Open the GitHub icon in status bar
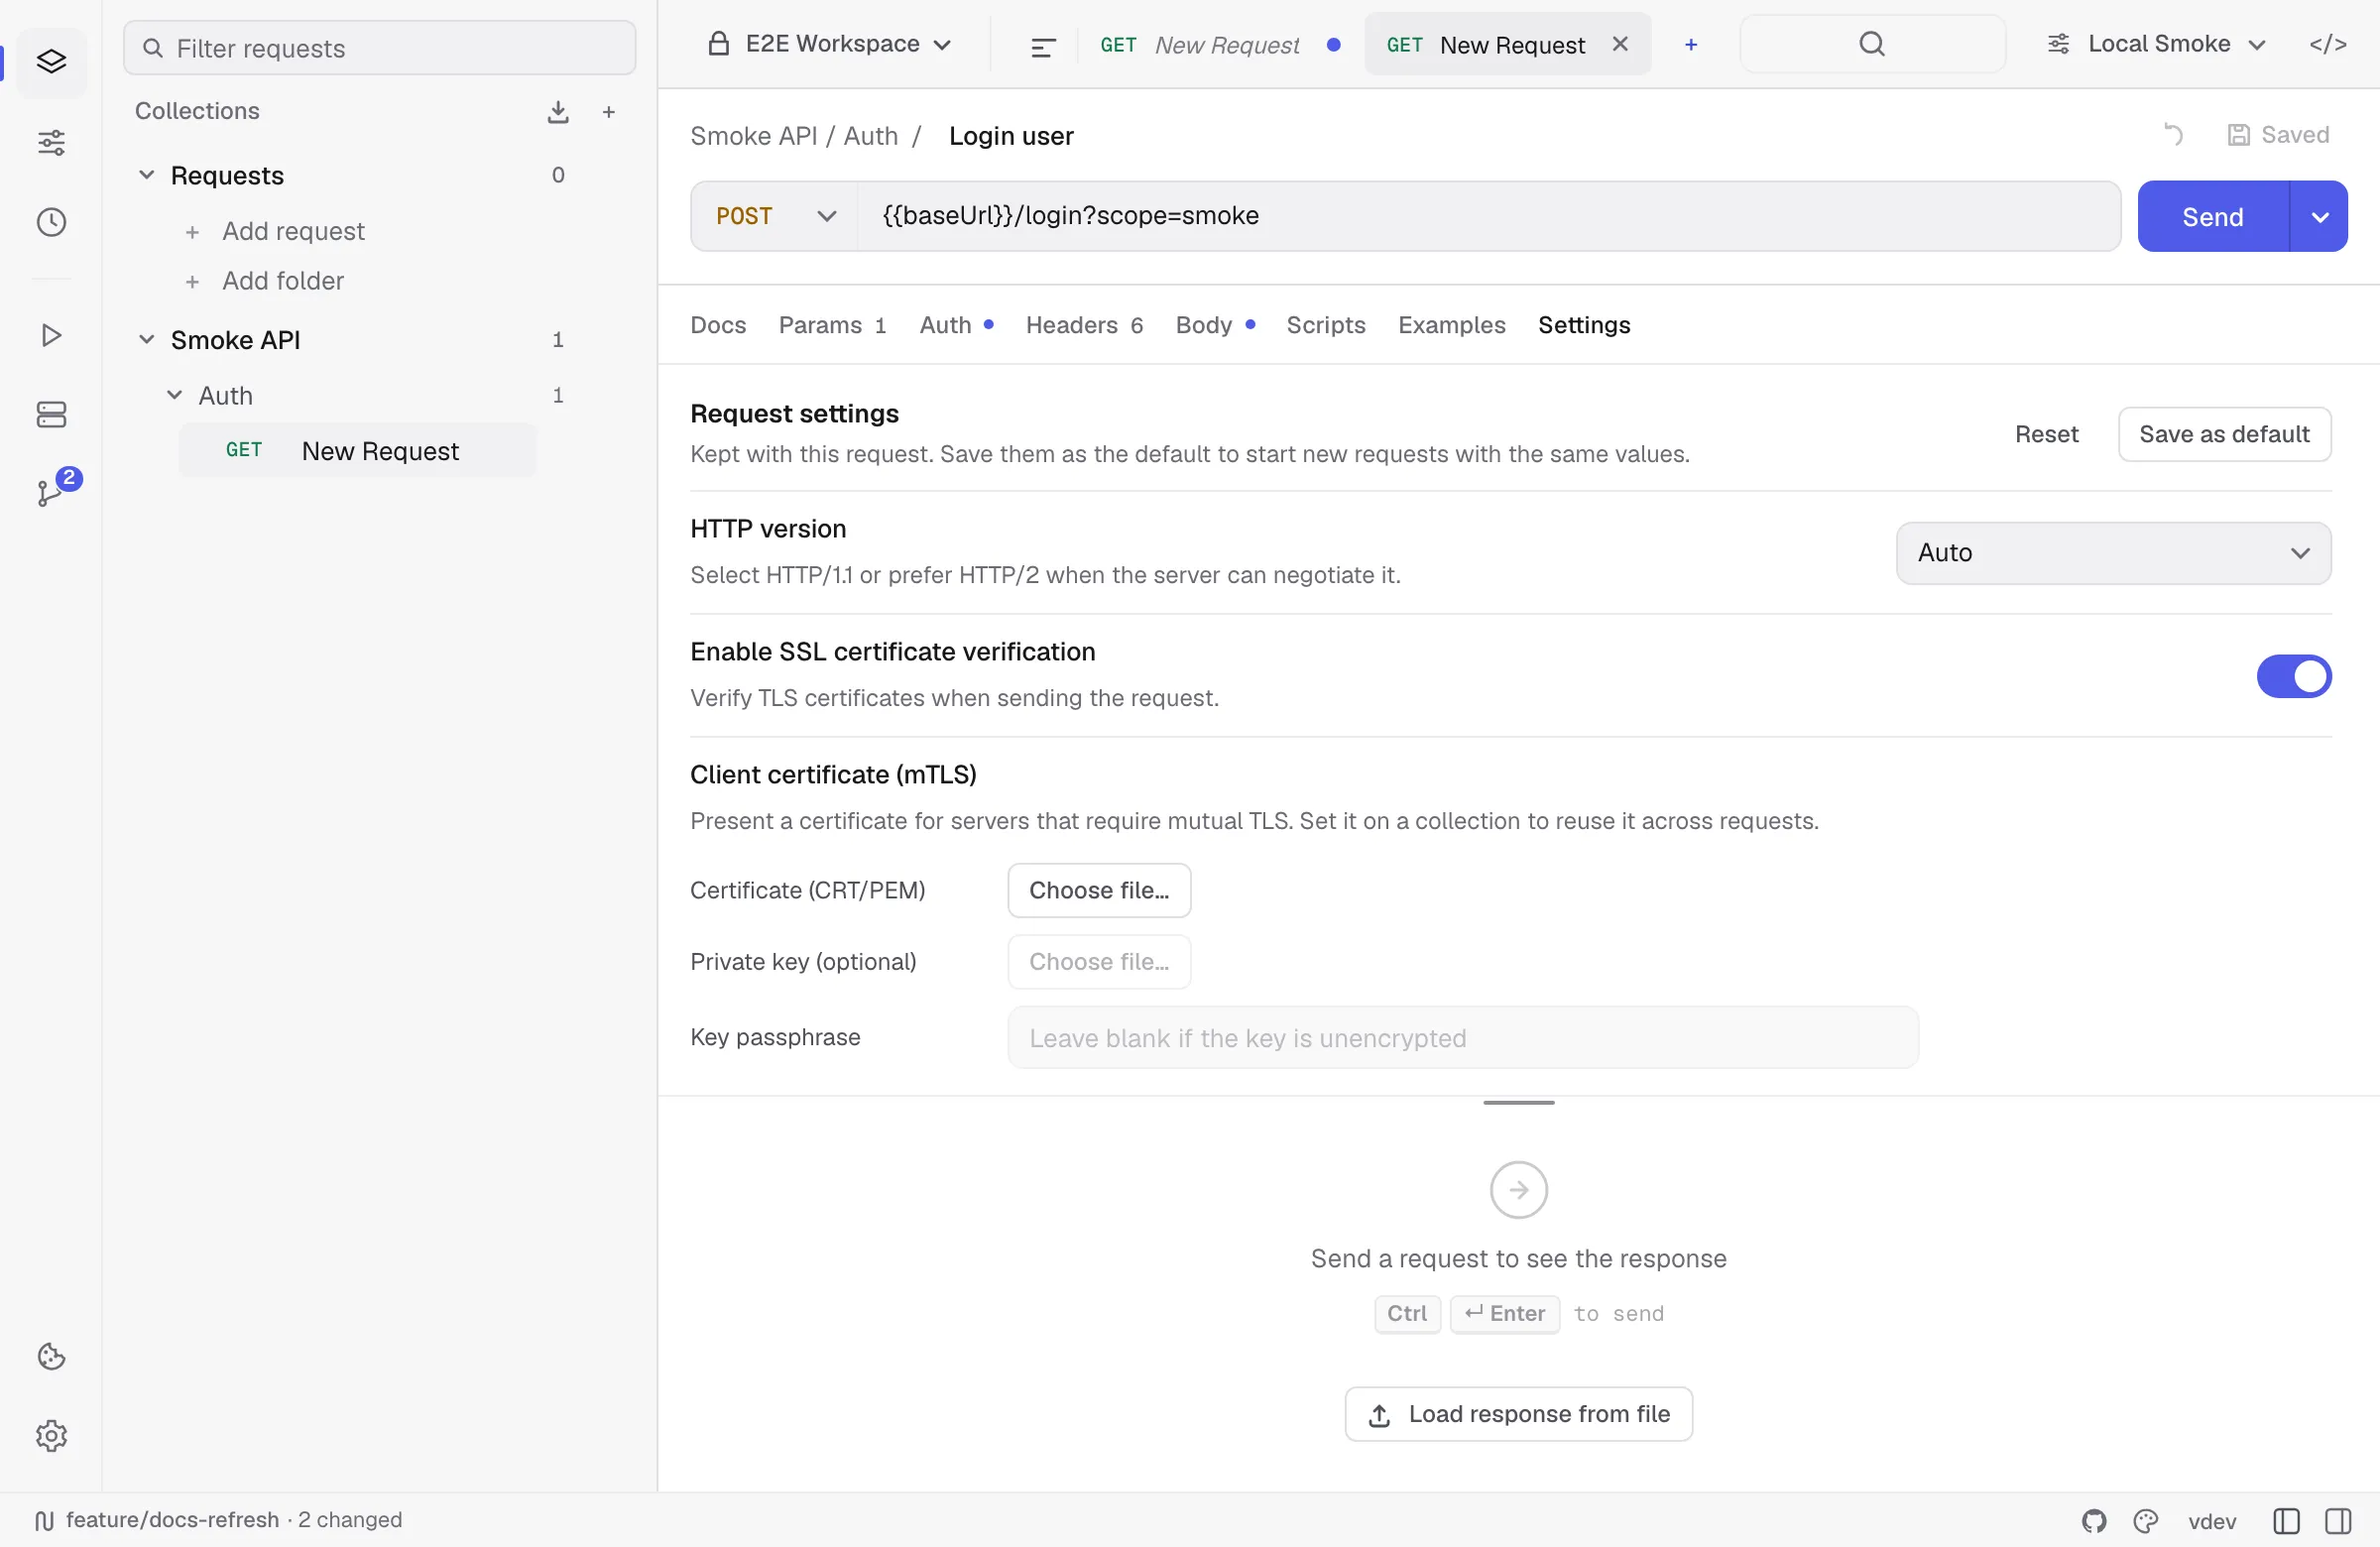The image size is (2380, 1547). click(2093, 1521)
